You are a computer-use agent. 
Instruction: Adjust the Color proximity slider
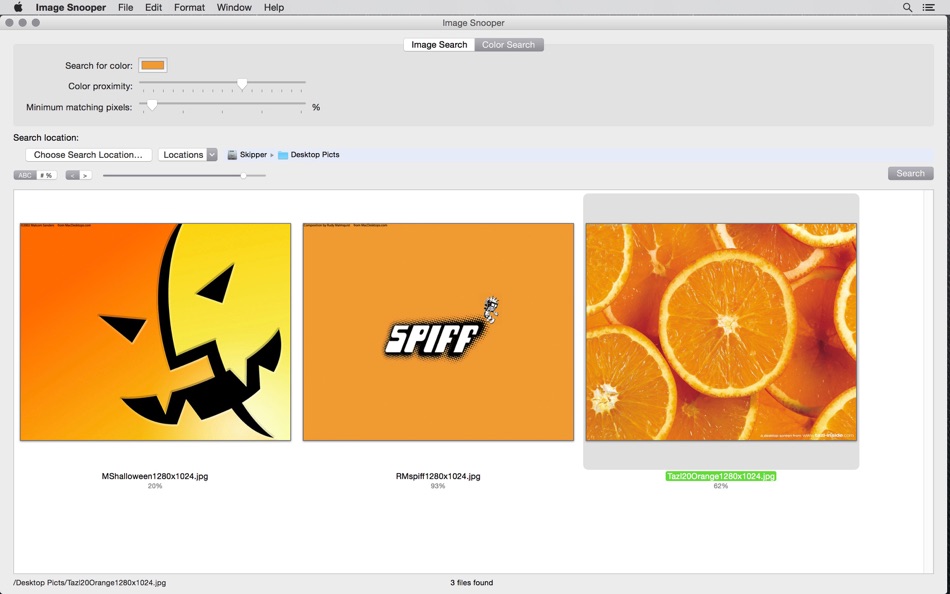[241, 84]
